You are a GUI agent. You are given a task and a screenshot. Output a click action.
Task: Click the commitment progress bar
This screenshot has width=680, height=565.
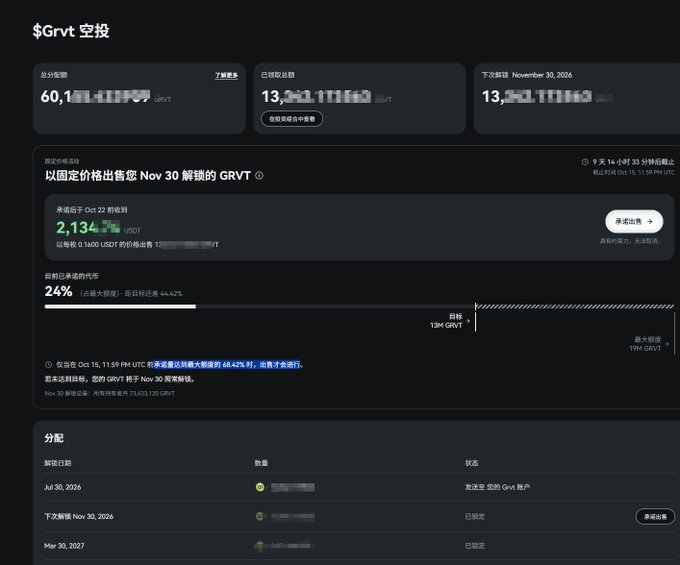click(359, 307)
